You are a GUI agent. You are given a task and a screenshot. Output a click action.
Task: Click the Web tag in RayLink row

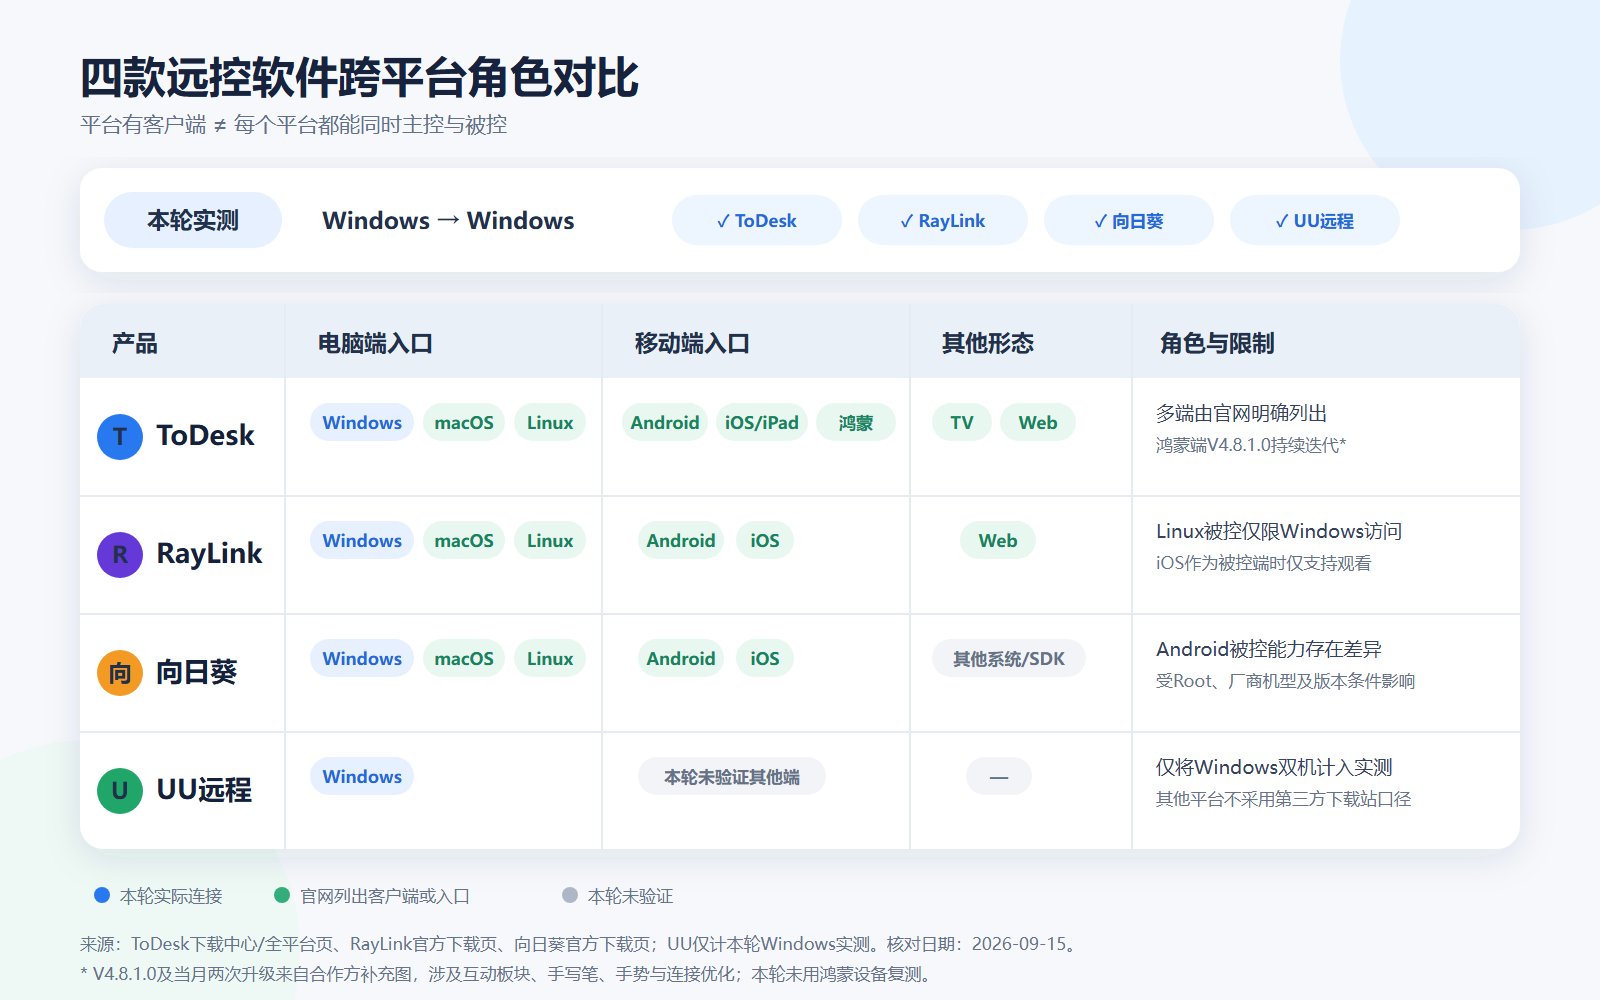point(998,540)
